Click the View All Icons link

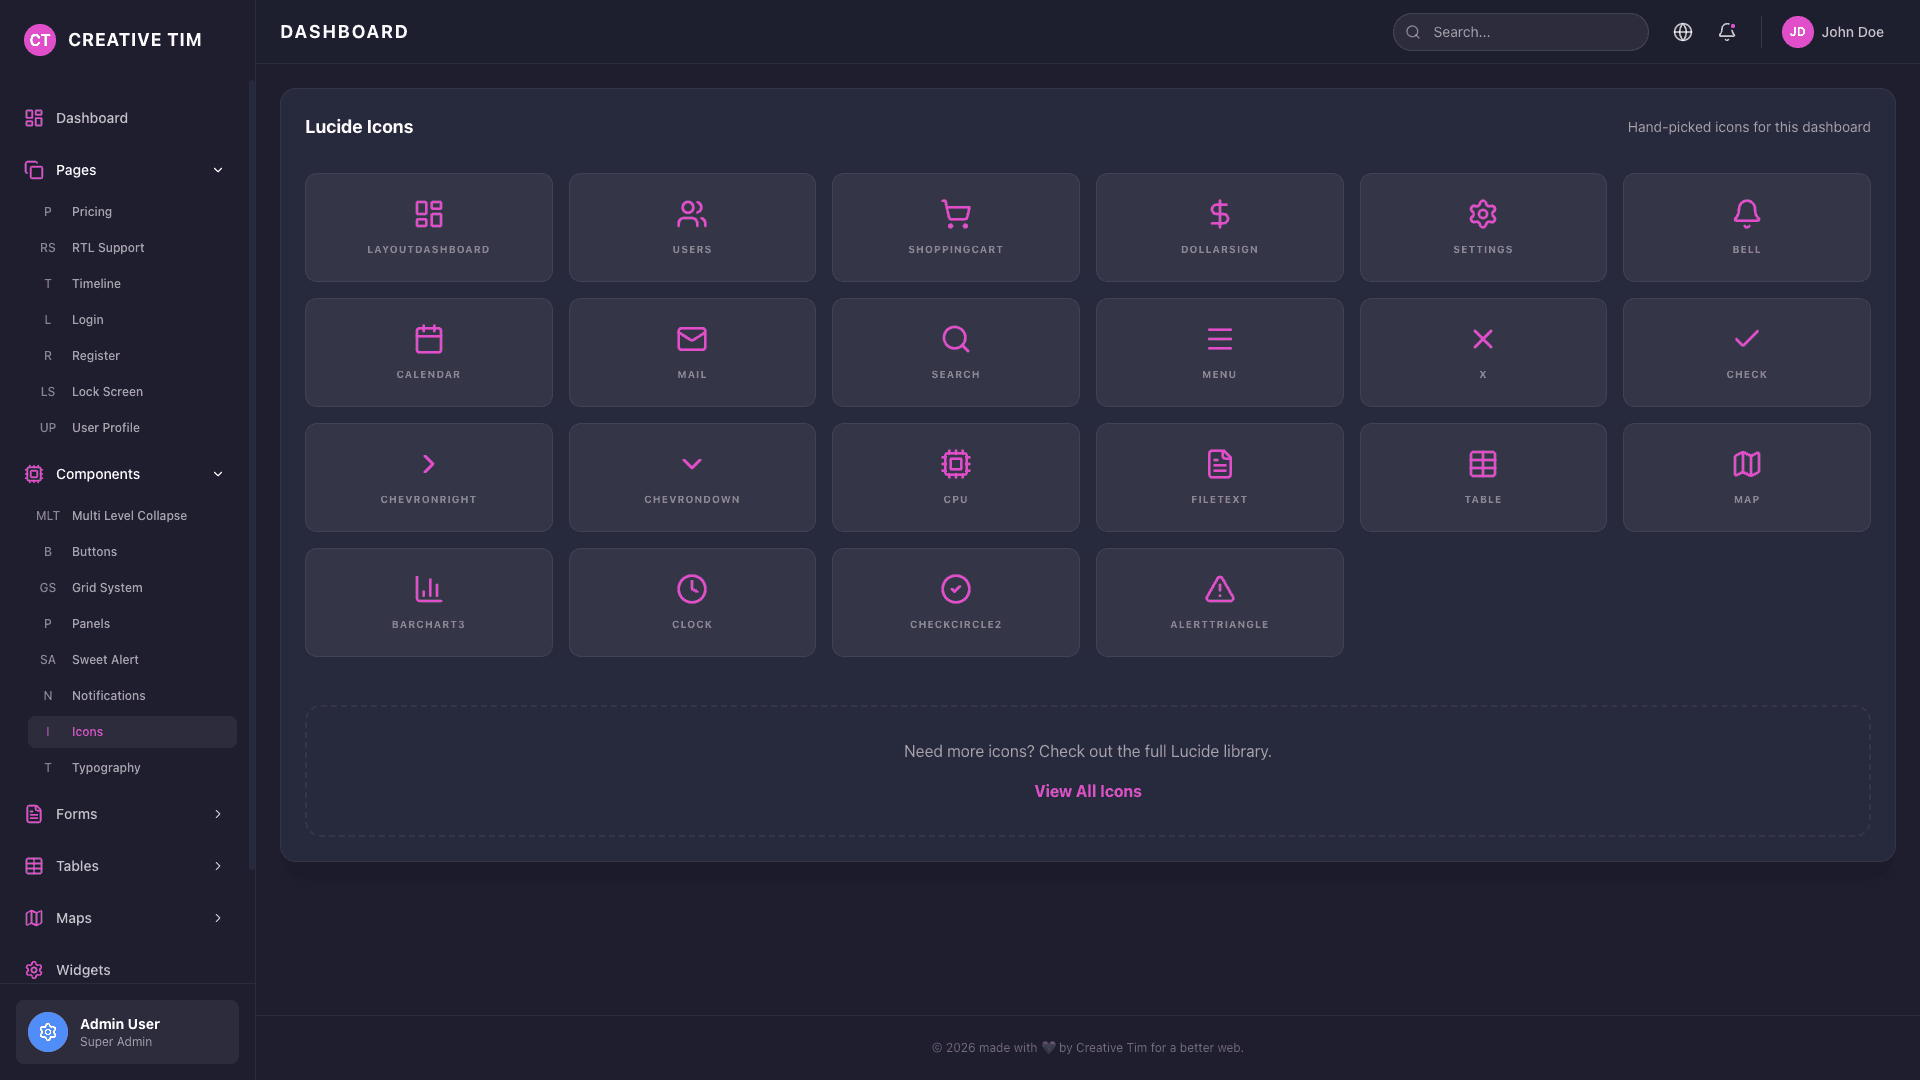click(x=1087, y=791)
